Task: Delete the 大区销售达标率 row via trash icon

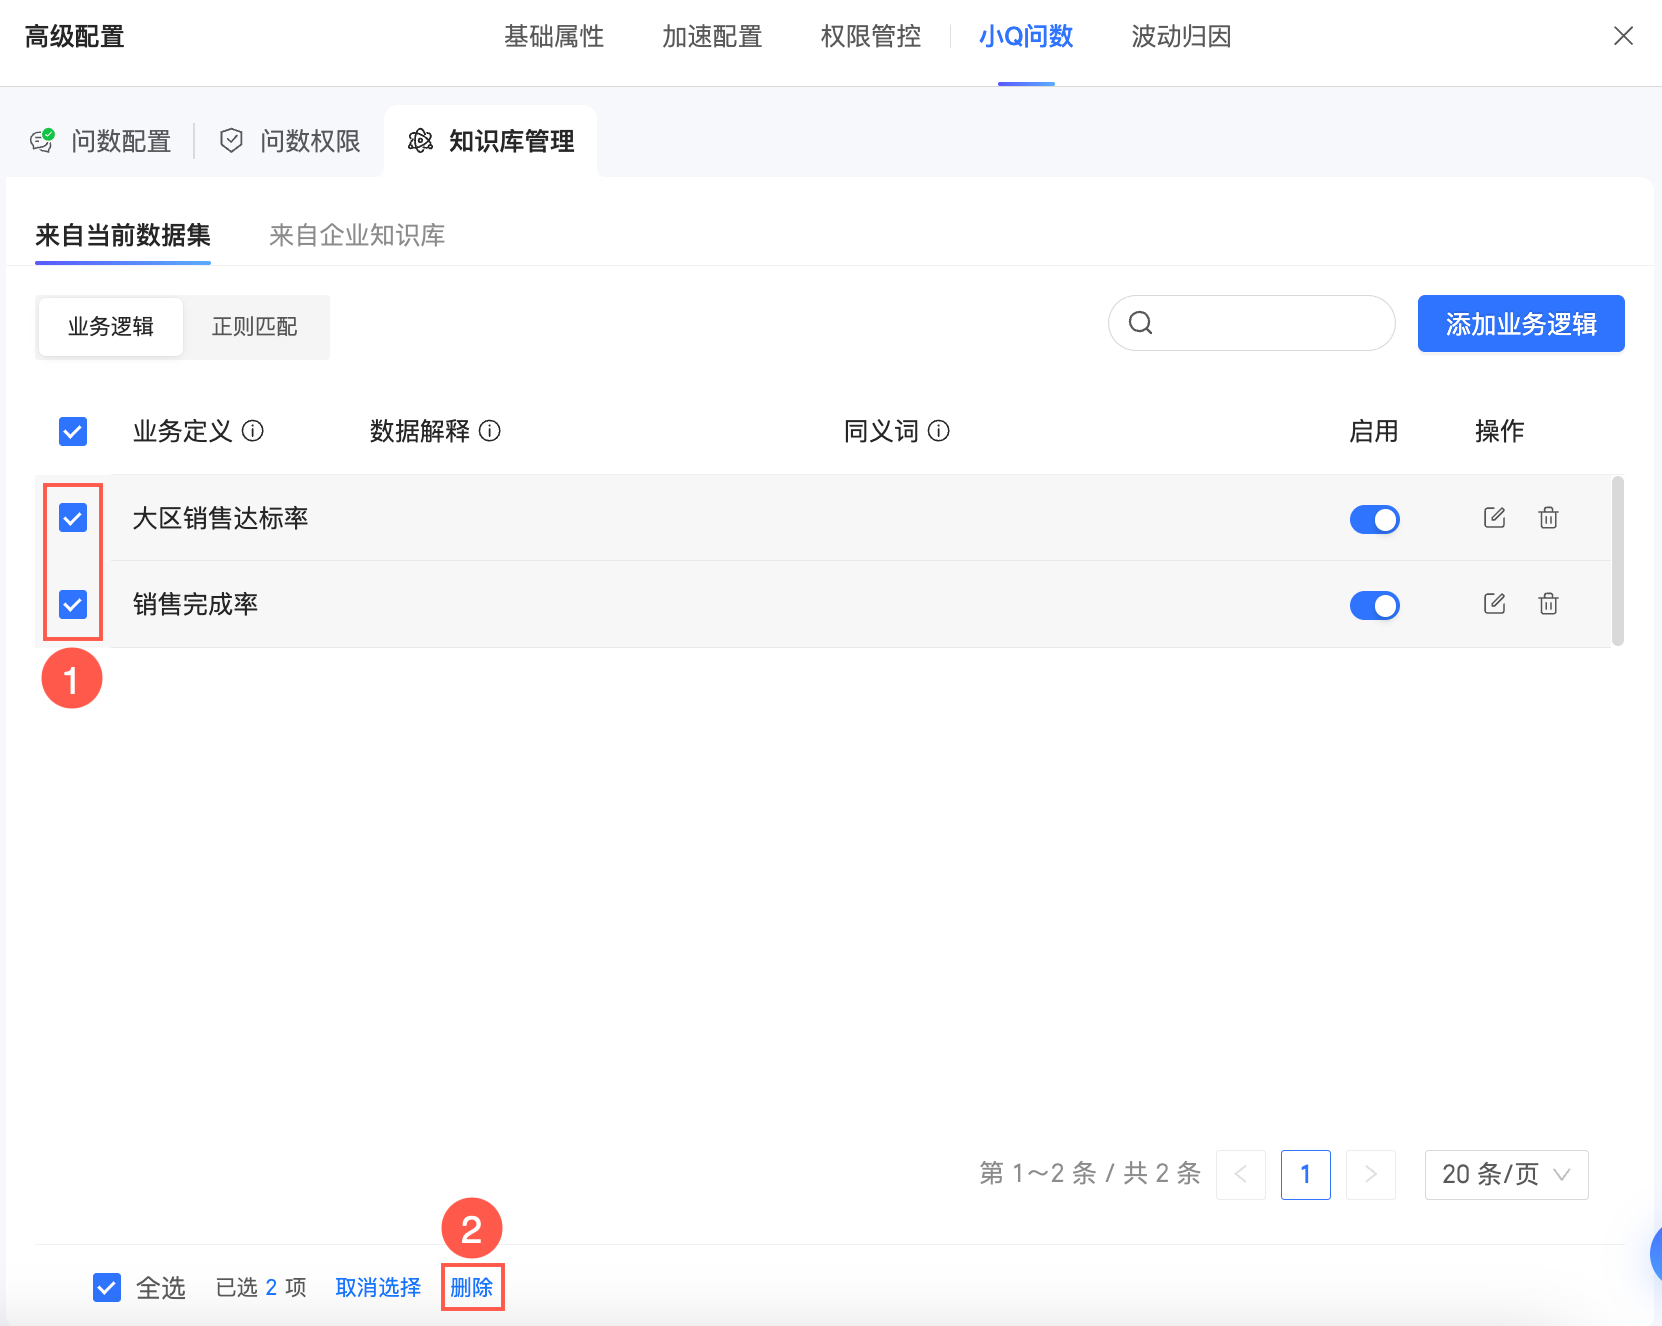Action: (x=1548, y=518)
